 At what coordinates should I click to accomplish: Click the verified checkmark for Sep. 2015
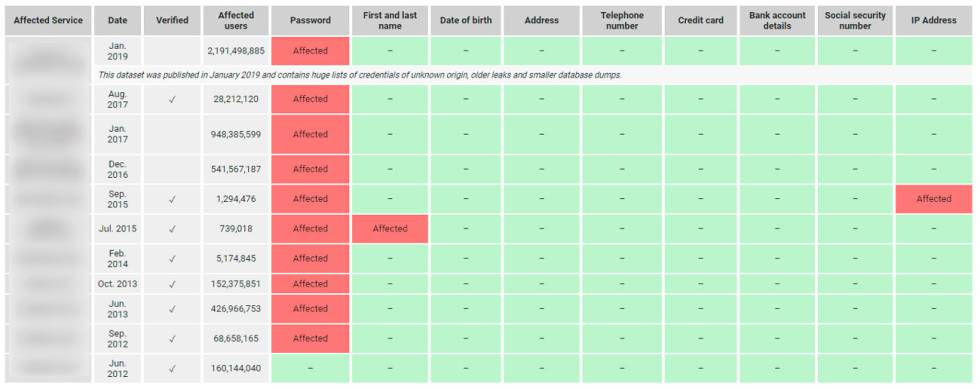click(172, 199)
